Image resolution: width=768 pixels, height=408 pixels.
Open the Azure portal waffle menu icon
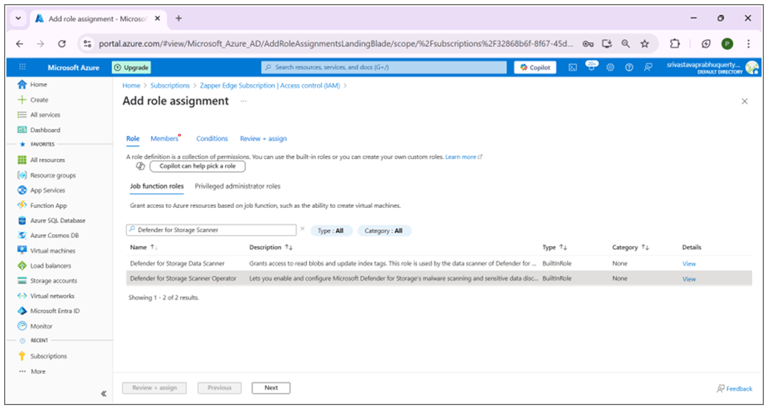pos(22,67)
